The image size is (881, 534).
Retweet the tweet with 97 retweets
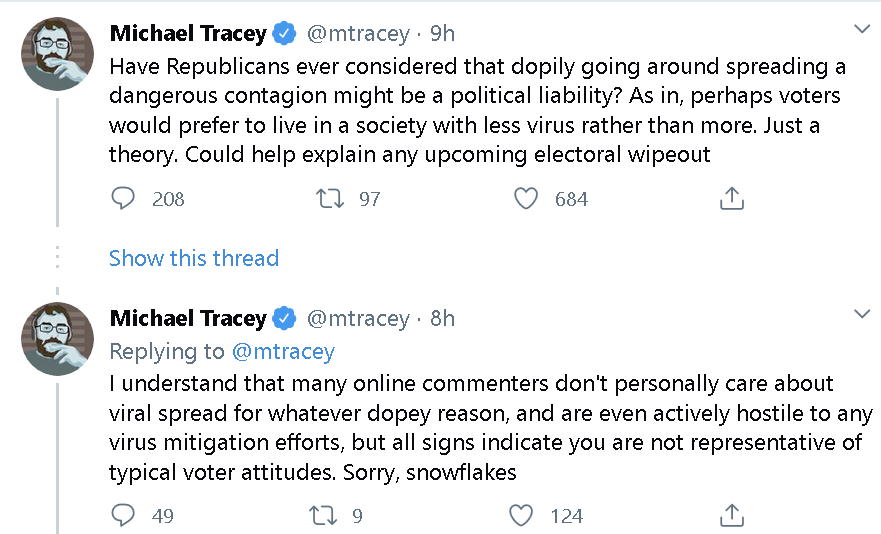(330, 198)
